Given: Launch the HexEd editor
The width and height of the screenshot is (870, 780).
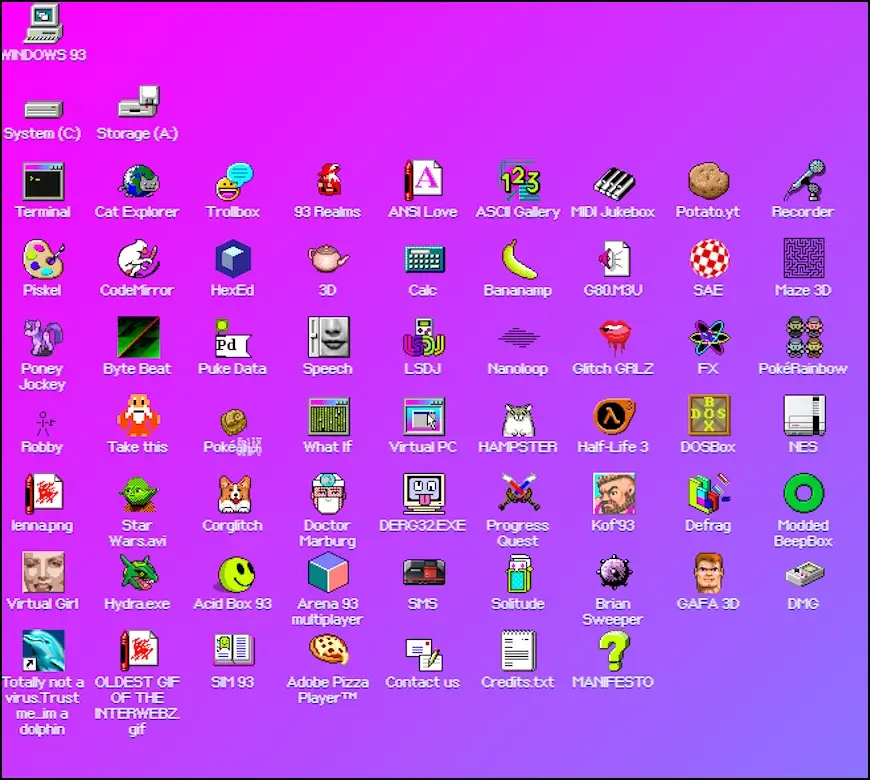Looking at the screenshot, I should point(232,263).
